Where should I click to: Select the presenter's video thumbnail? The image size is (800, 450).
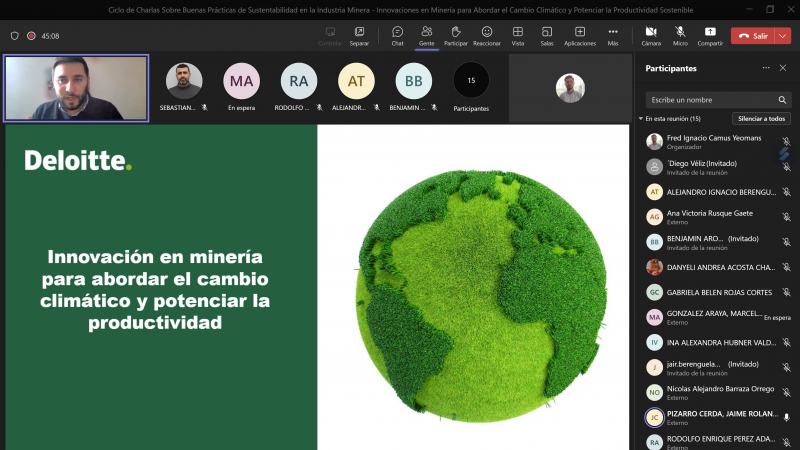click(x=76, y=88)
